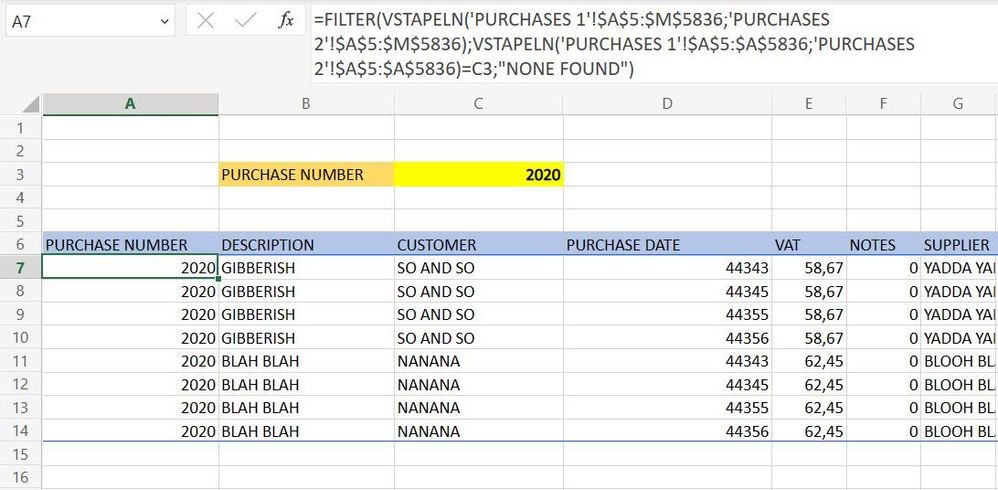Select column G header
This screenshot has width=998, height=490.
pos(958,104)
